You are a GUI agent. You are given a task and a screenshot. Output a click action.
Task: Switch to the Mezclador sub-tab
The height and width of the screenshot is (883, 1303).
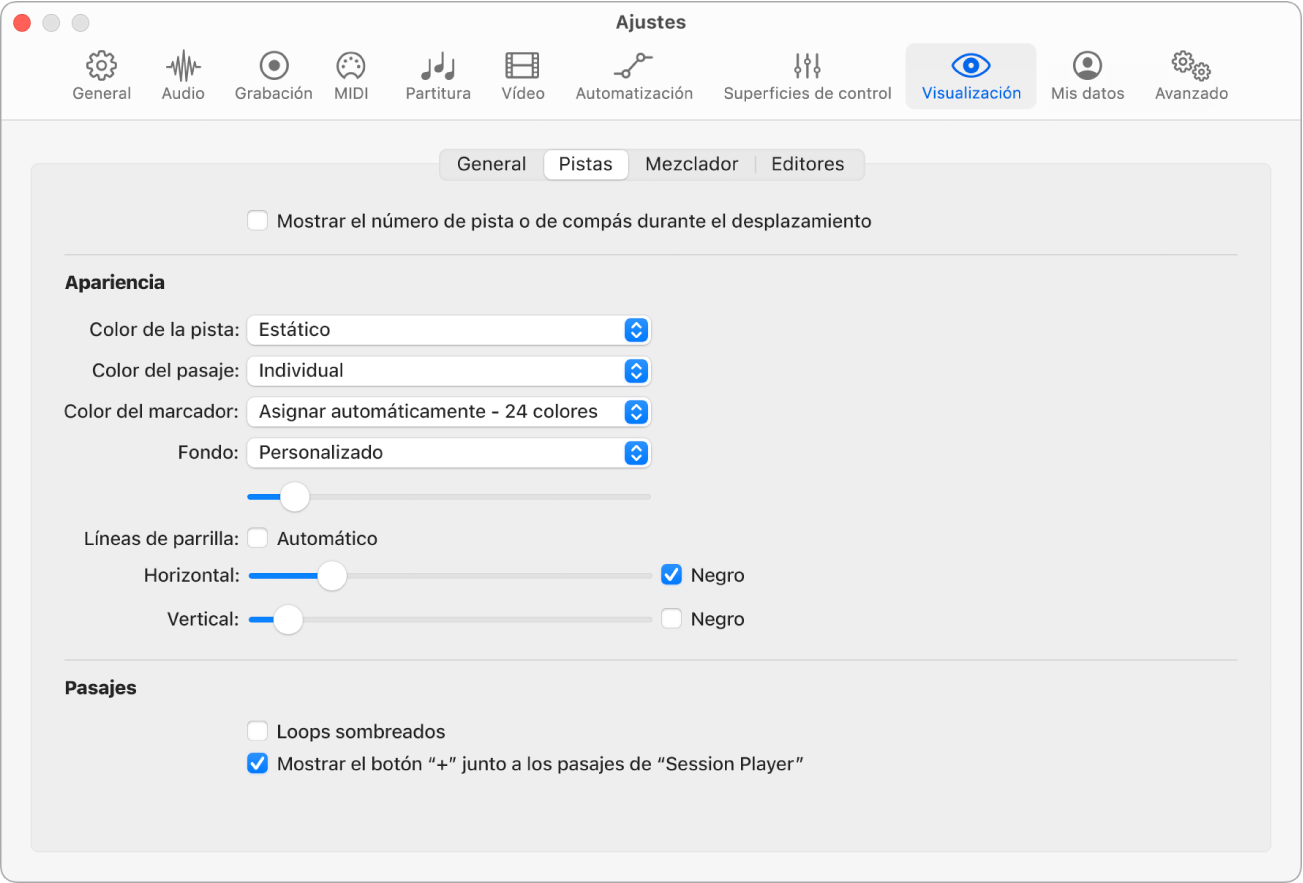pyautogui.click(x=692, y=164)
